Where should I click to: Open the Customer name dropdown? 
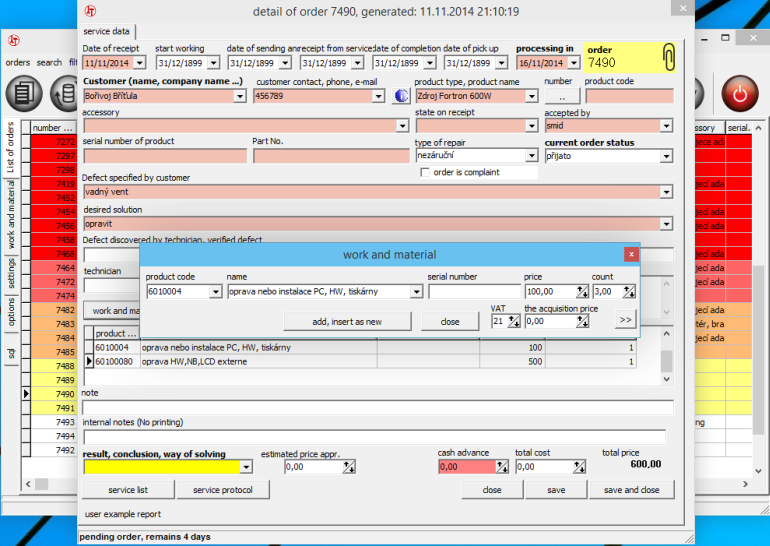pyautogui.click(x=240, y=96)
